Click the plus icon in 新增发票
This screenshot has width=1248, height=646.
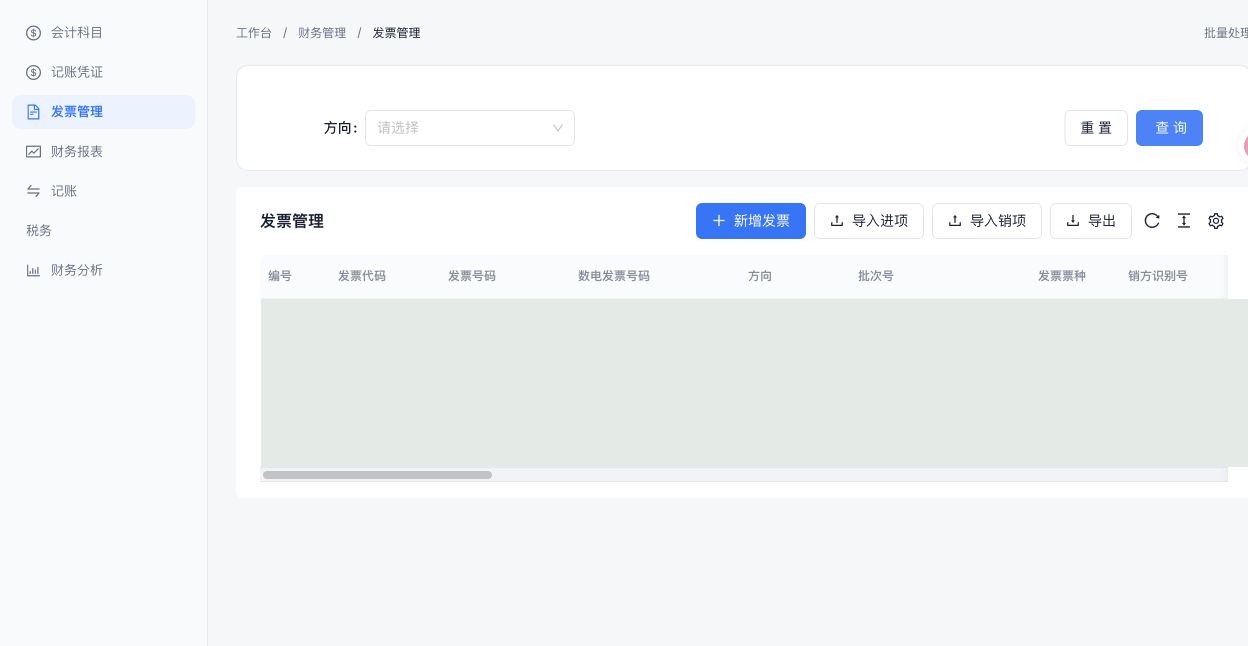(x=718, y=221)
